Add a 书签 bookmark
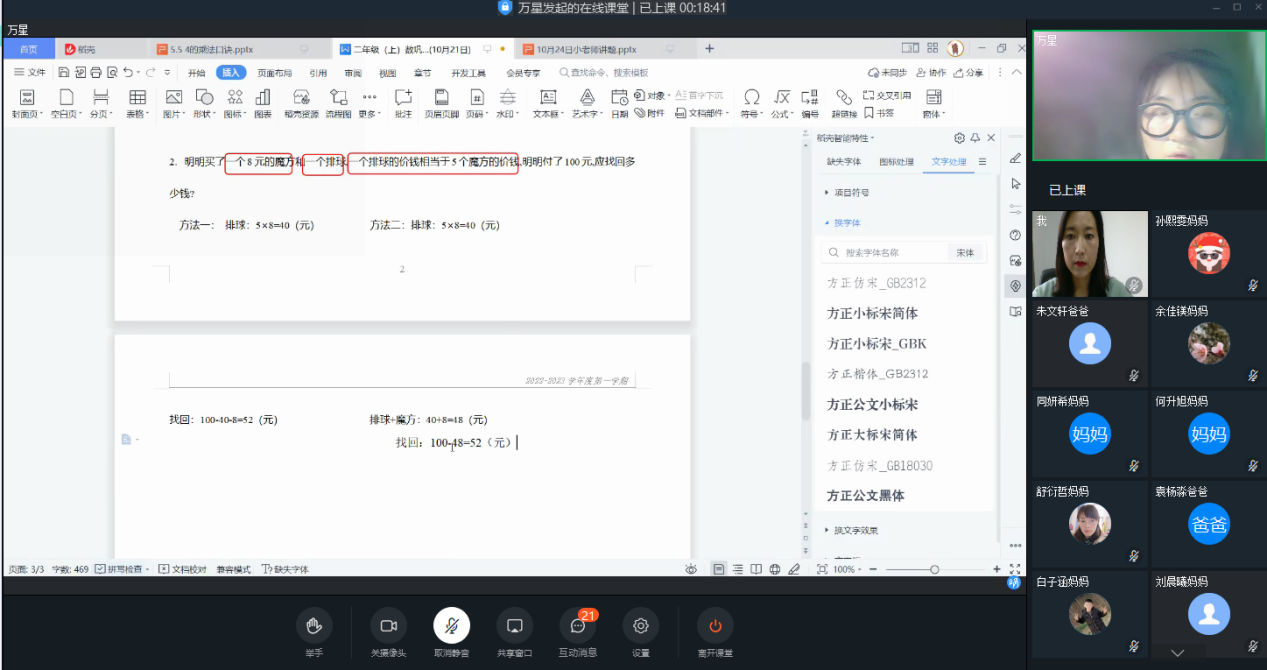The height and width of the screenshot is (670, 1267). point(879,113)
